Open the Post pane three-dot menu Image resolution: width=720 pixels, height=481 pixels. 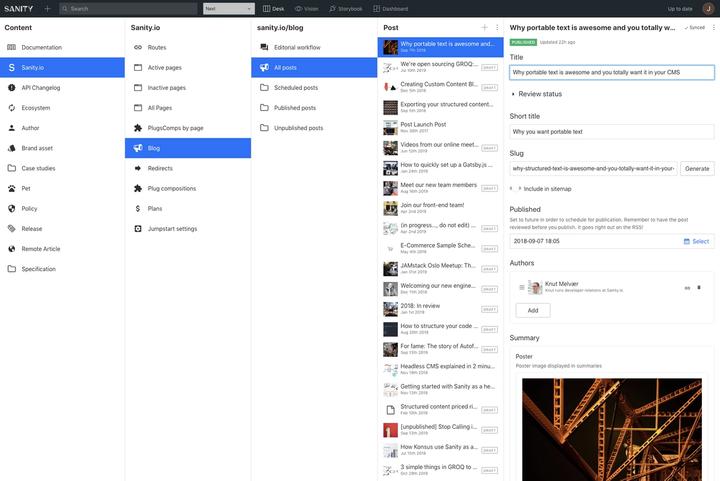tap(497, 27)
